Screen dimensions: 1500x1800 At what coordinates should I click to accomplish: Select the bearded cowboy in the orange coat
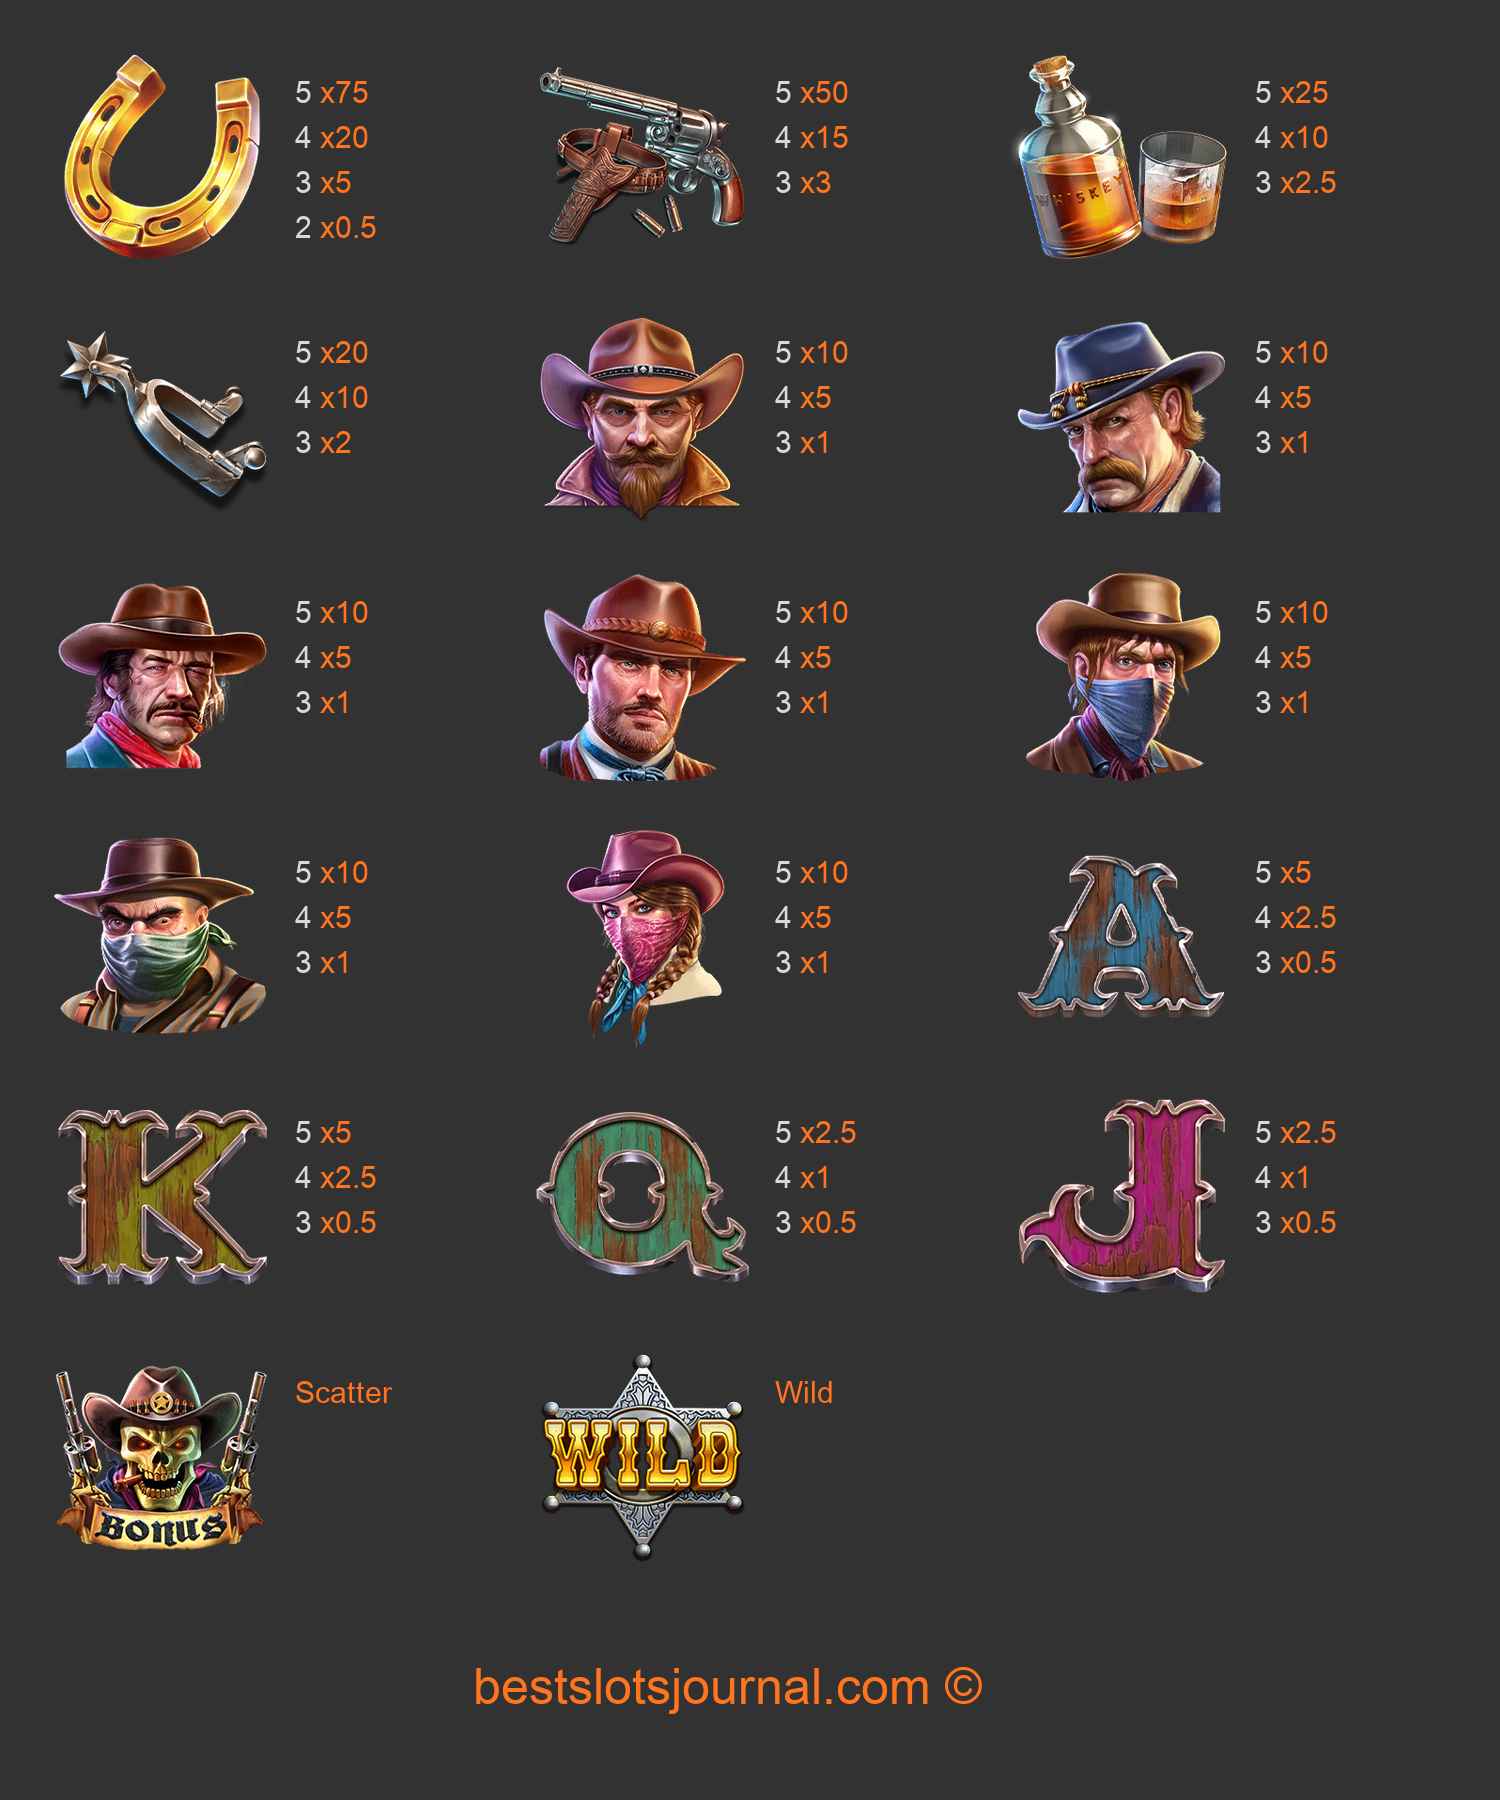(642, 417)
